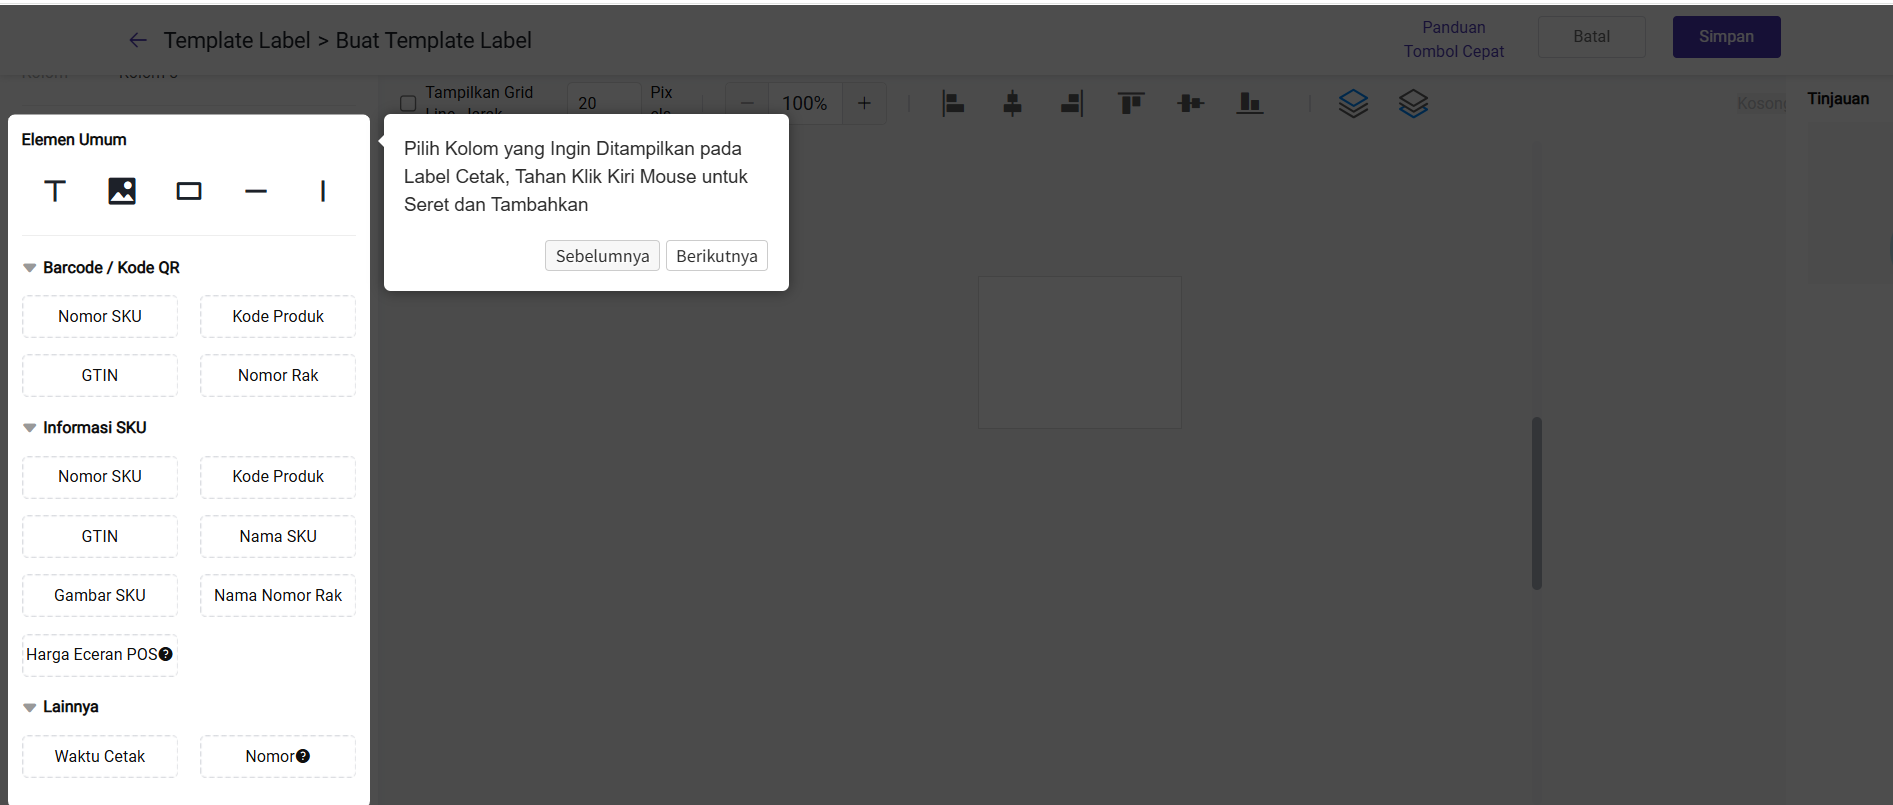Enable the Tampilkan Grid checkbox
Image resolution: width=1893 pixels, height=805 pixels.
click(408, 103)
